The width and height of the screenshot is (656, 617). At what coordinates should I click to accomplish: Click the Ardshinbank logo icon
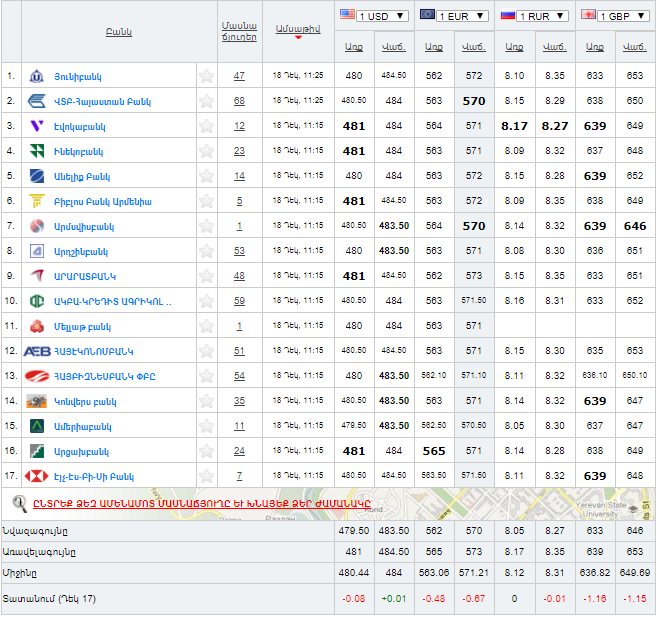37,251
